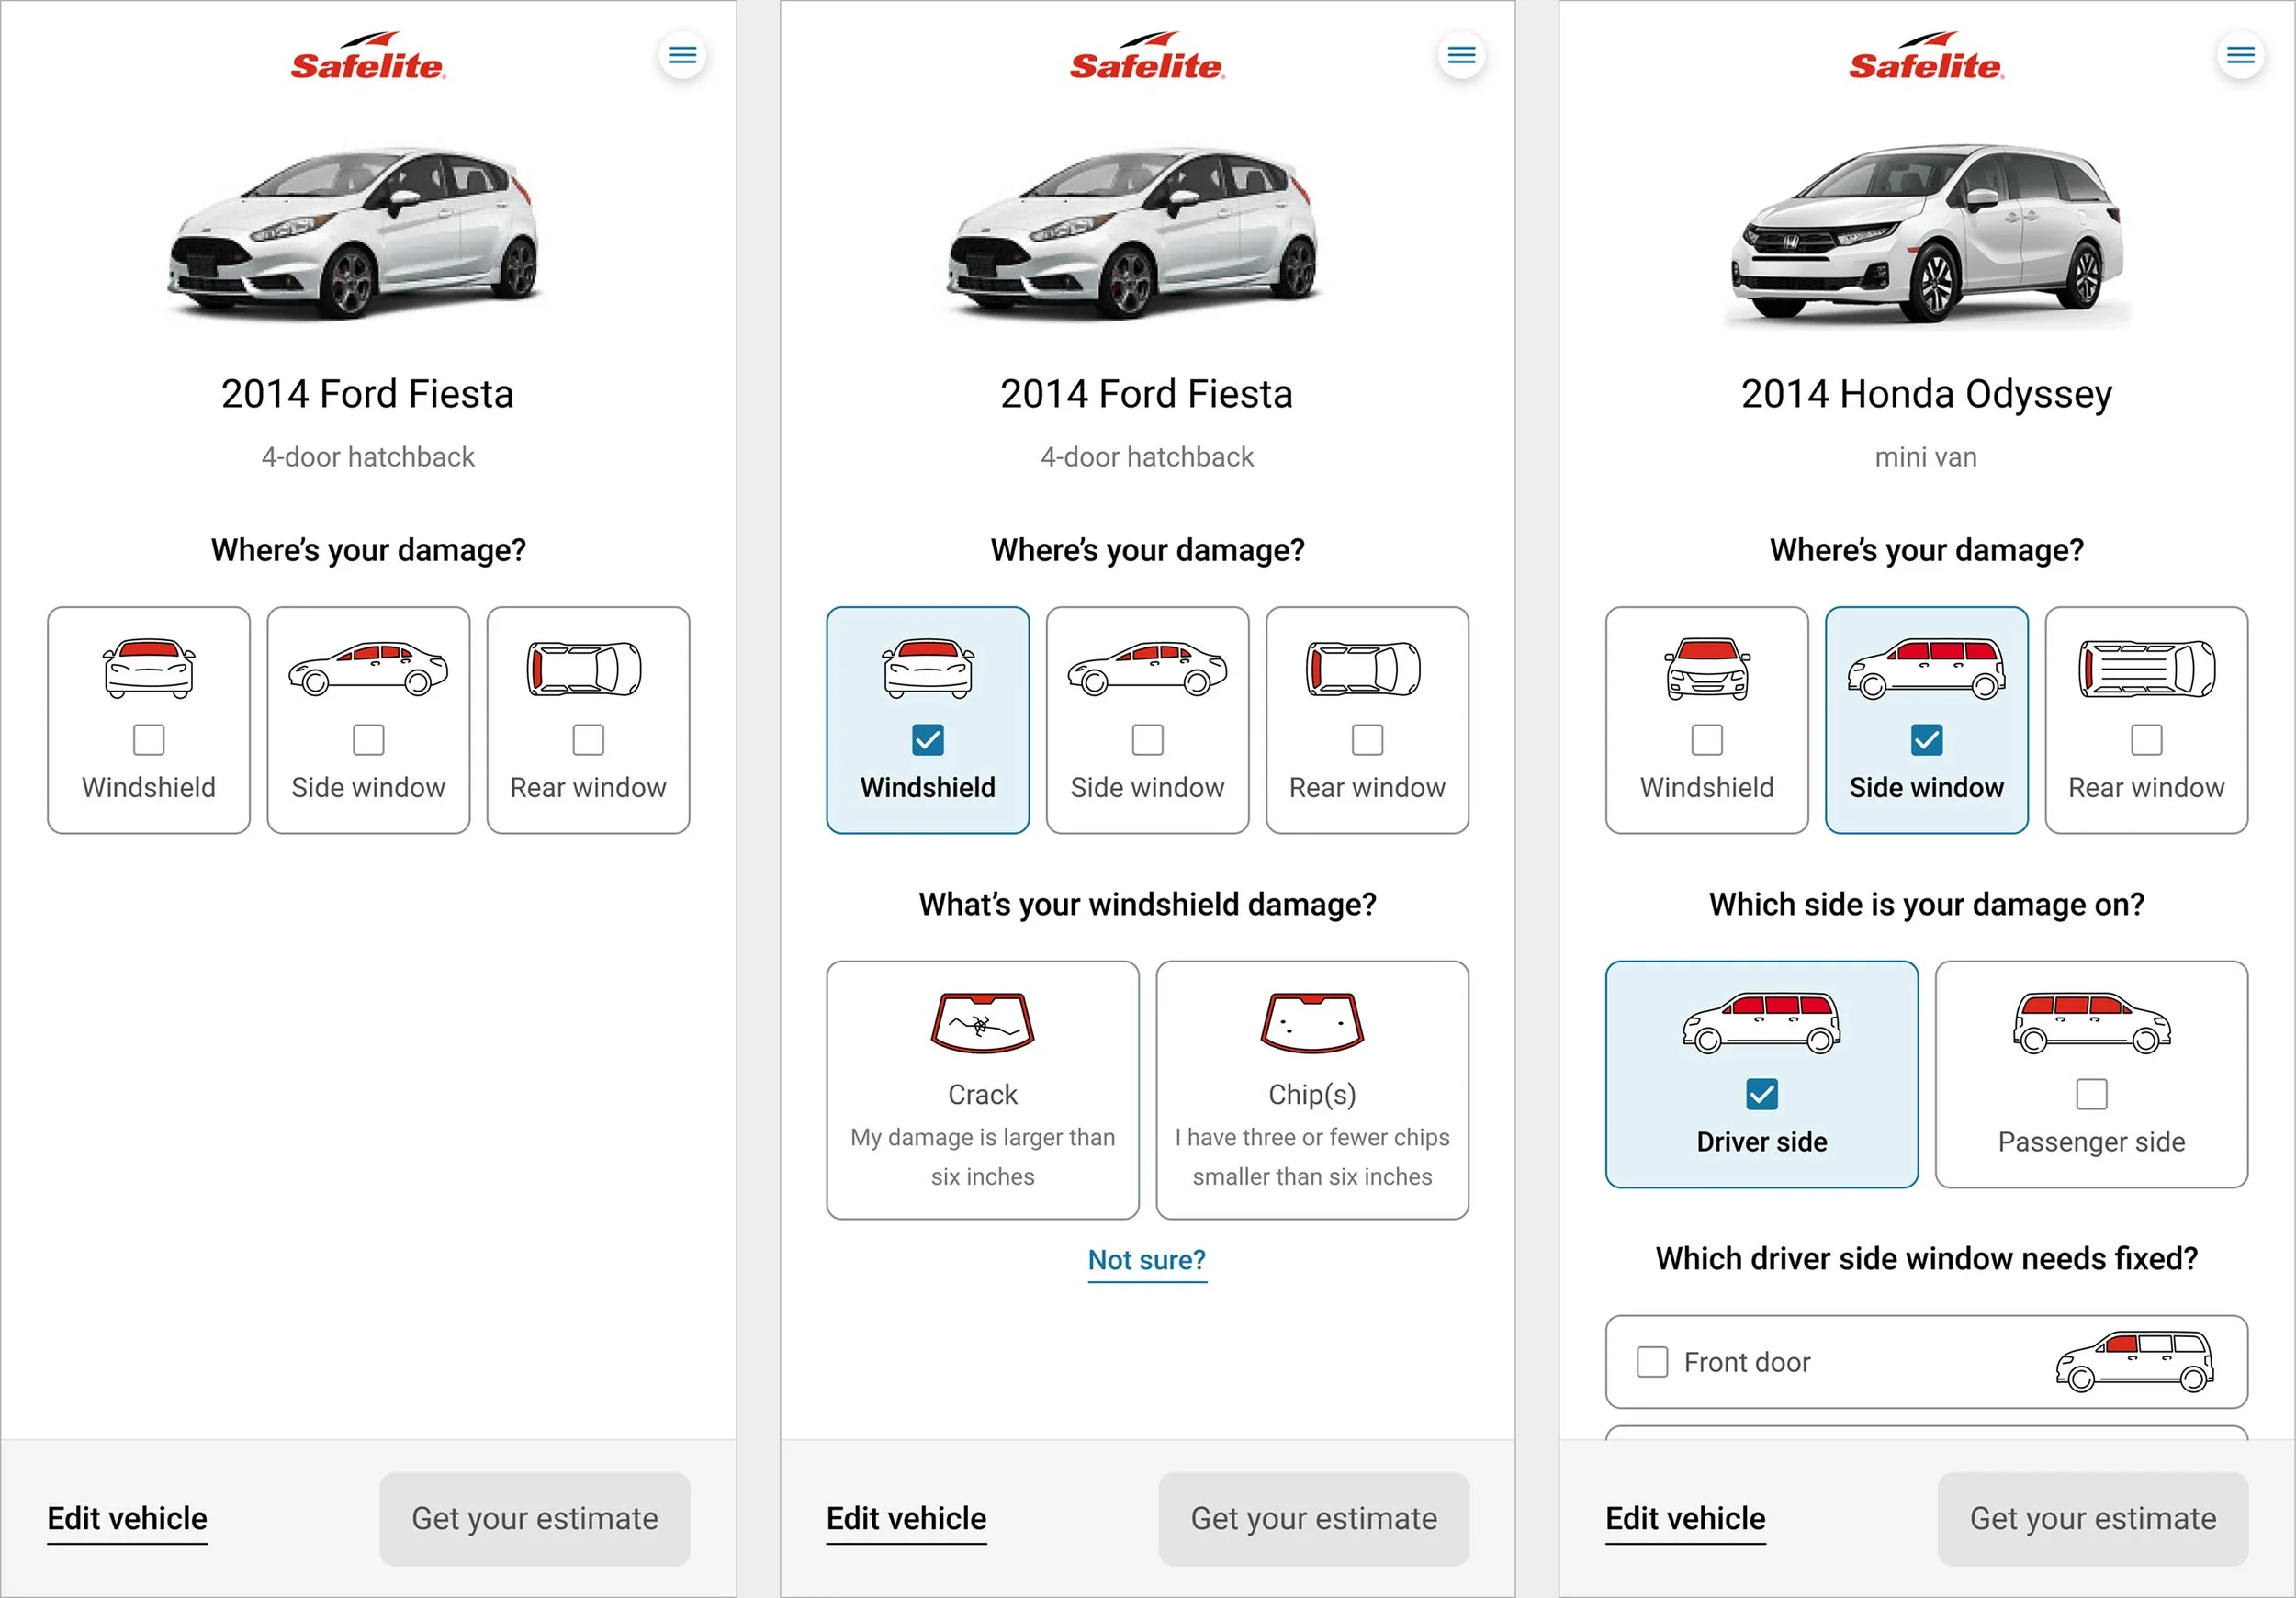Screen dimensions: 2296x1598
Task: Tick Rear window checkbox on first screen
Action: click(588, 740)
